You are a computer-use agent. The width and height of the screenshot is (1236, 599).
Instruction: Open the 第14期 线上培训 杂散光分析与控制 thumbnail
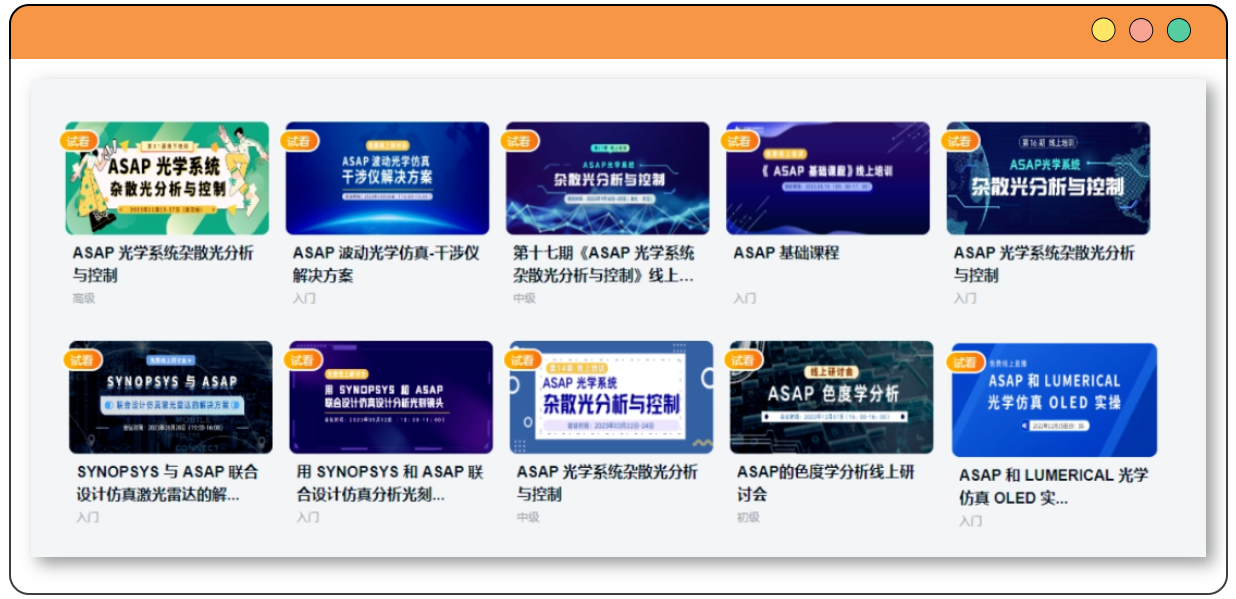click(x=611, y=397)
